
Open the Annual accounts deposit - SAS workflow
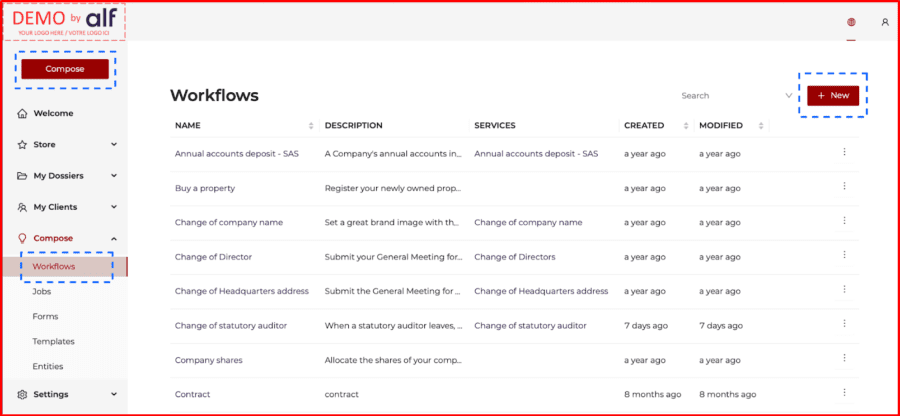point(236,154)
